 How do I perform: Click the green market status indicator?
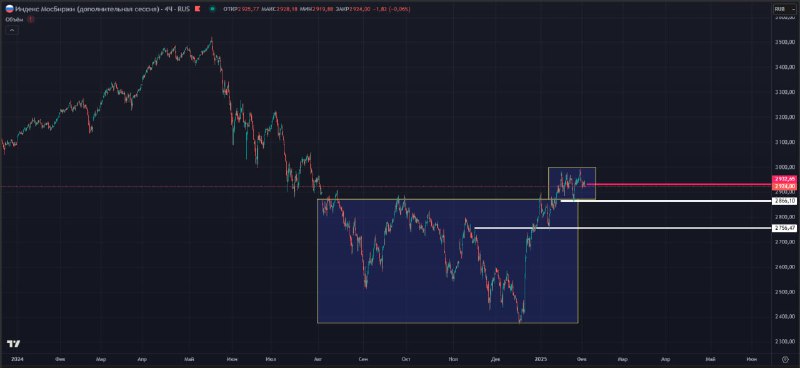pyautogui.click(x=211, y=9)
